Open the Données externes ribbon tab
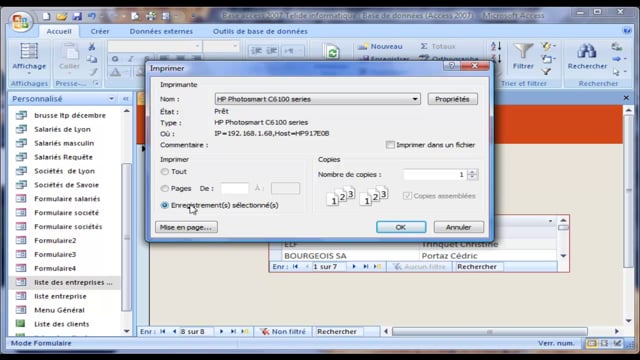640x360 pixels. (x=161, y=31)
